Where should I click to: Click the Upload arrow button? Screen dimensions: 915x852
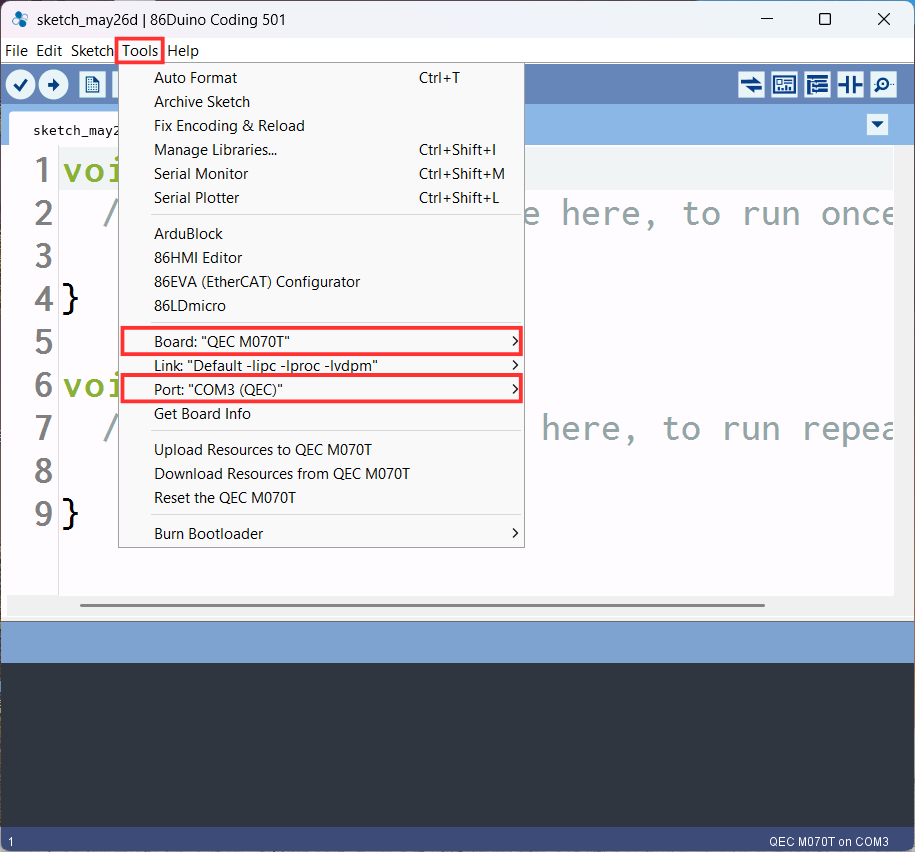point(54,85)
